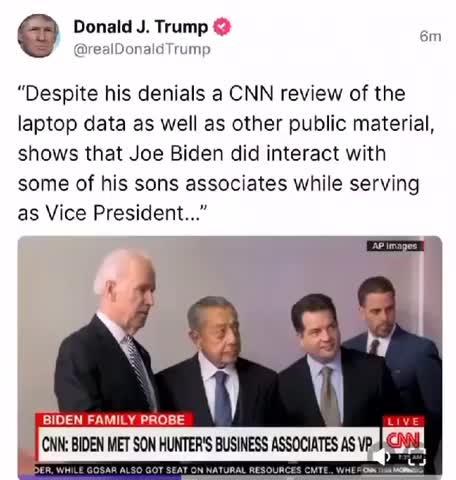Viewport: 456px width, 480px height.
Task: Click the verified checkmark badge
Action: pos(222,27)
